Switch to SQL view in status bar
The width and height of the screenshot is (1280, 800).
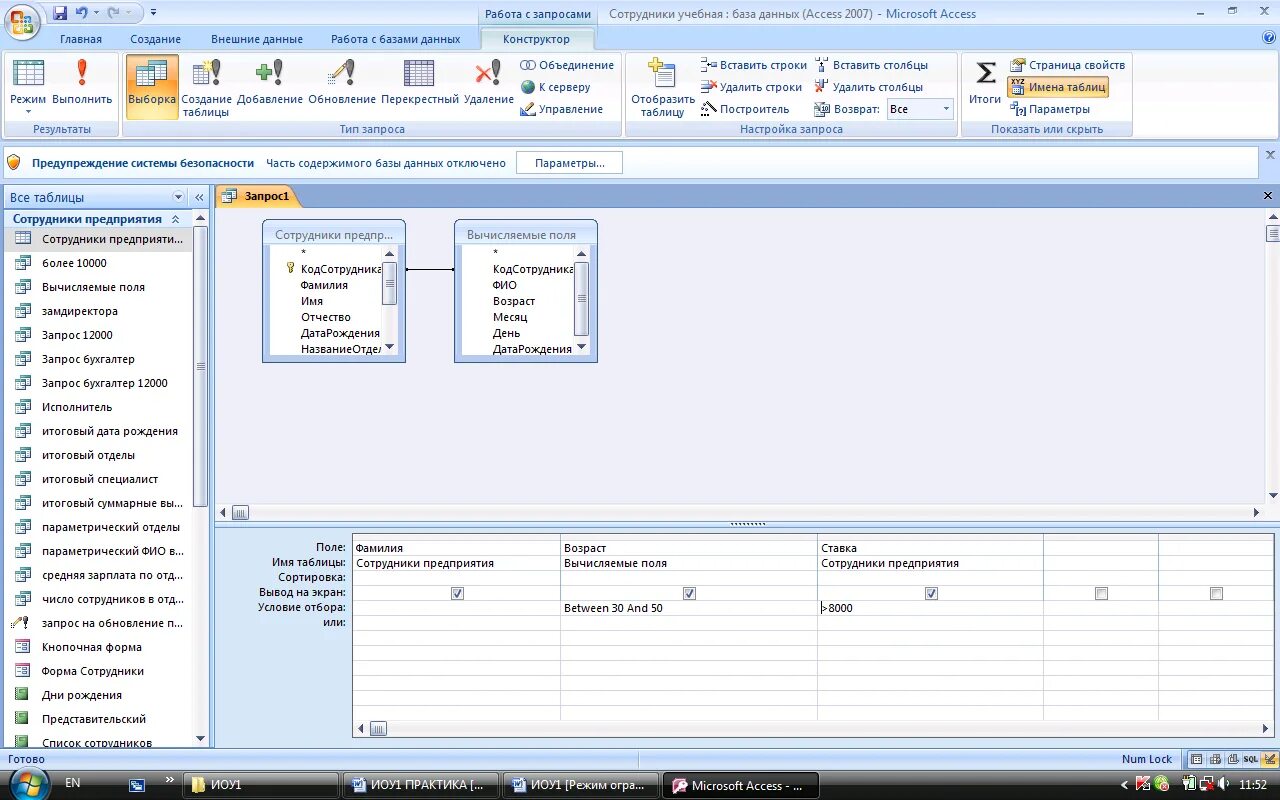(1250, 759)
